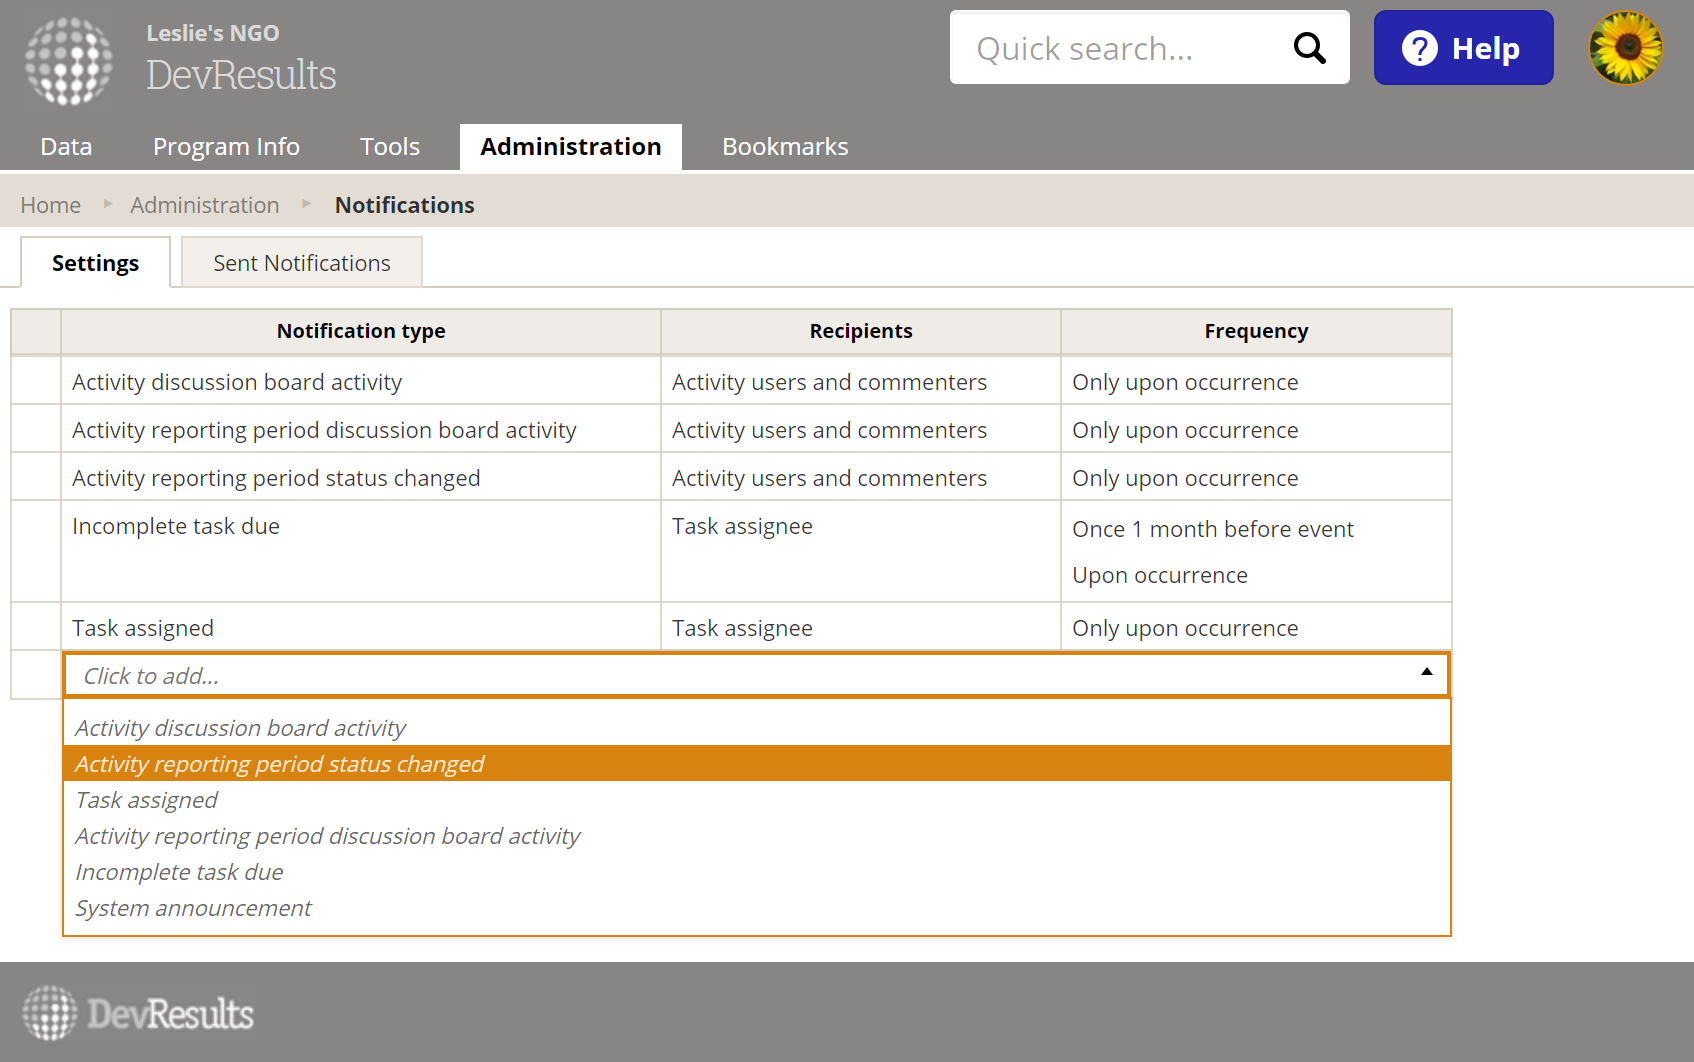
Task: Click the DevResults globe logo in header
Action: coord(68,61)
